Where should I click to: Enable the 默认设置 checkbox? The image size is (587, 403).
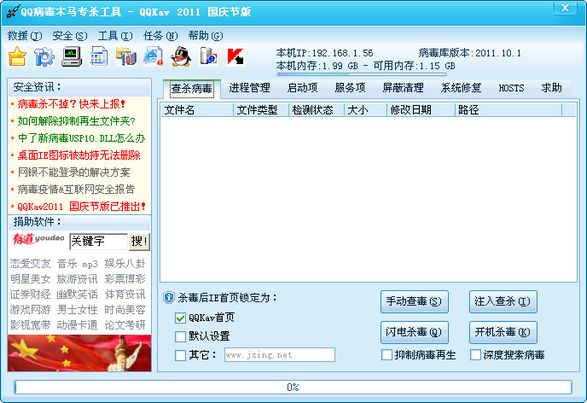coord(180,336)
